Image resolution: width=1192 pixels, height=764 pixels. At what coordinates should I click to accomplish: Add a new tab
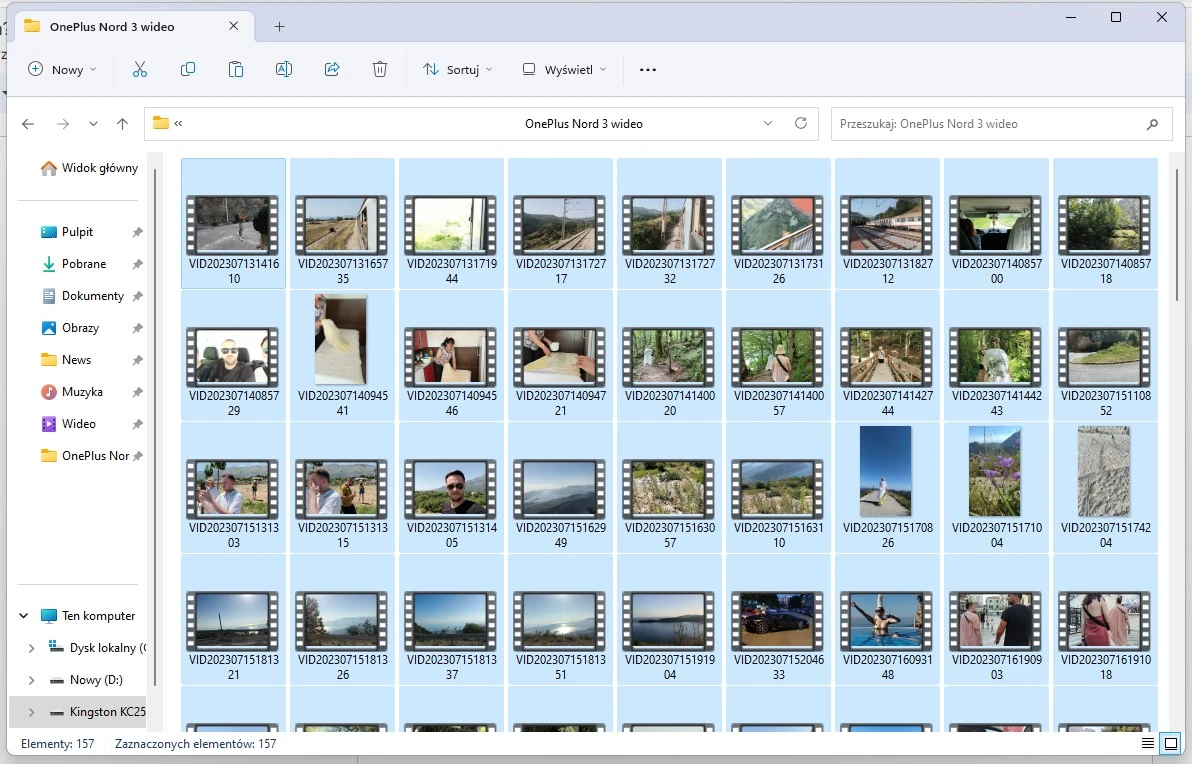[280, 27]
